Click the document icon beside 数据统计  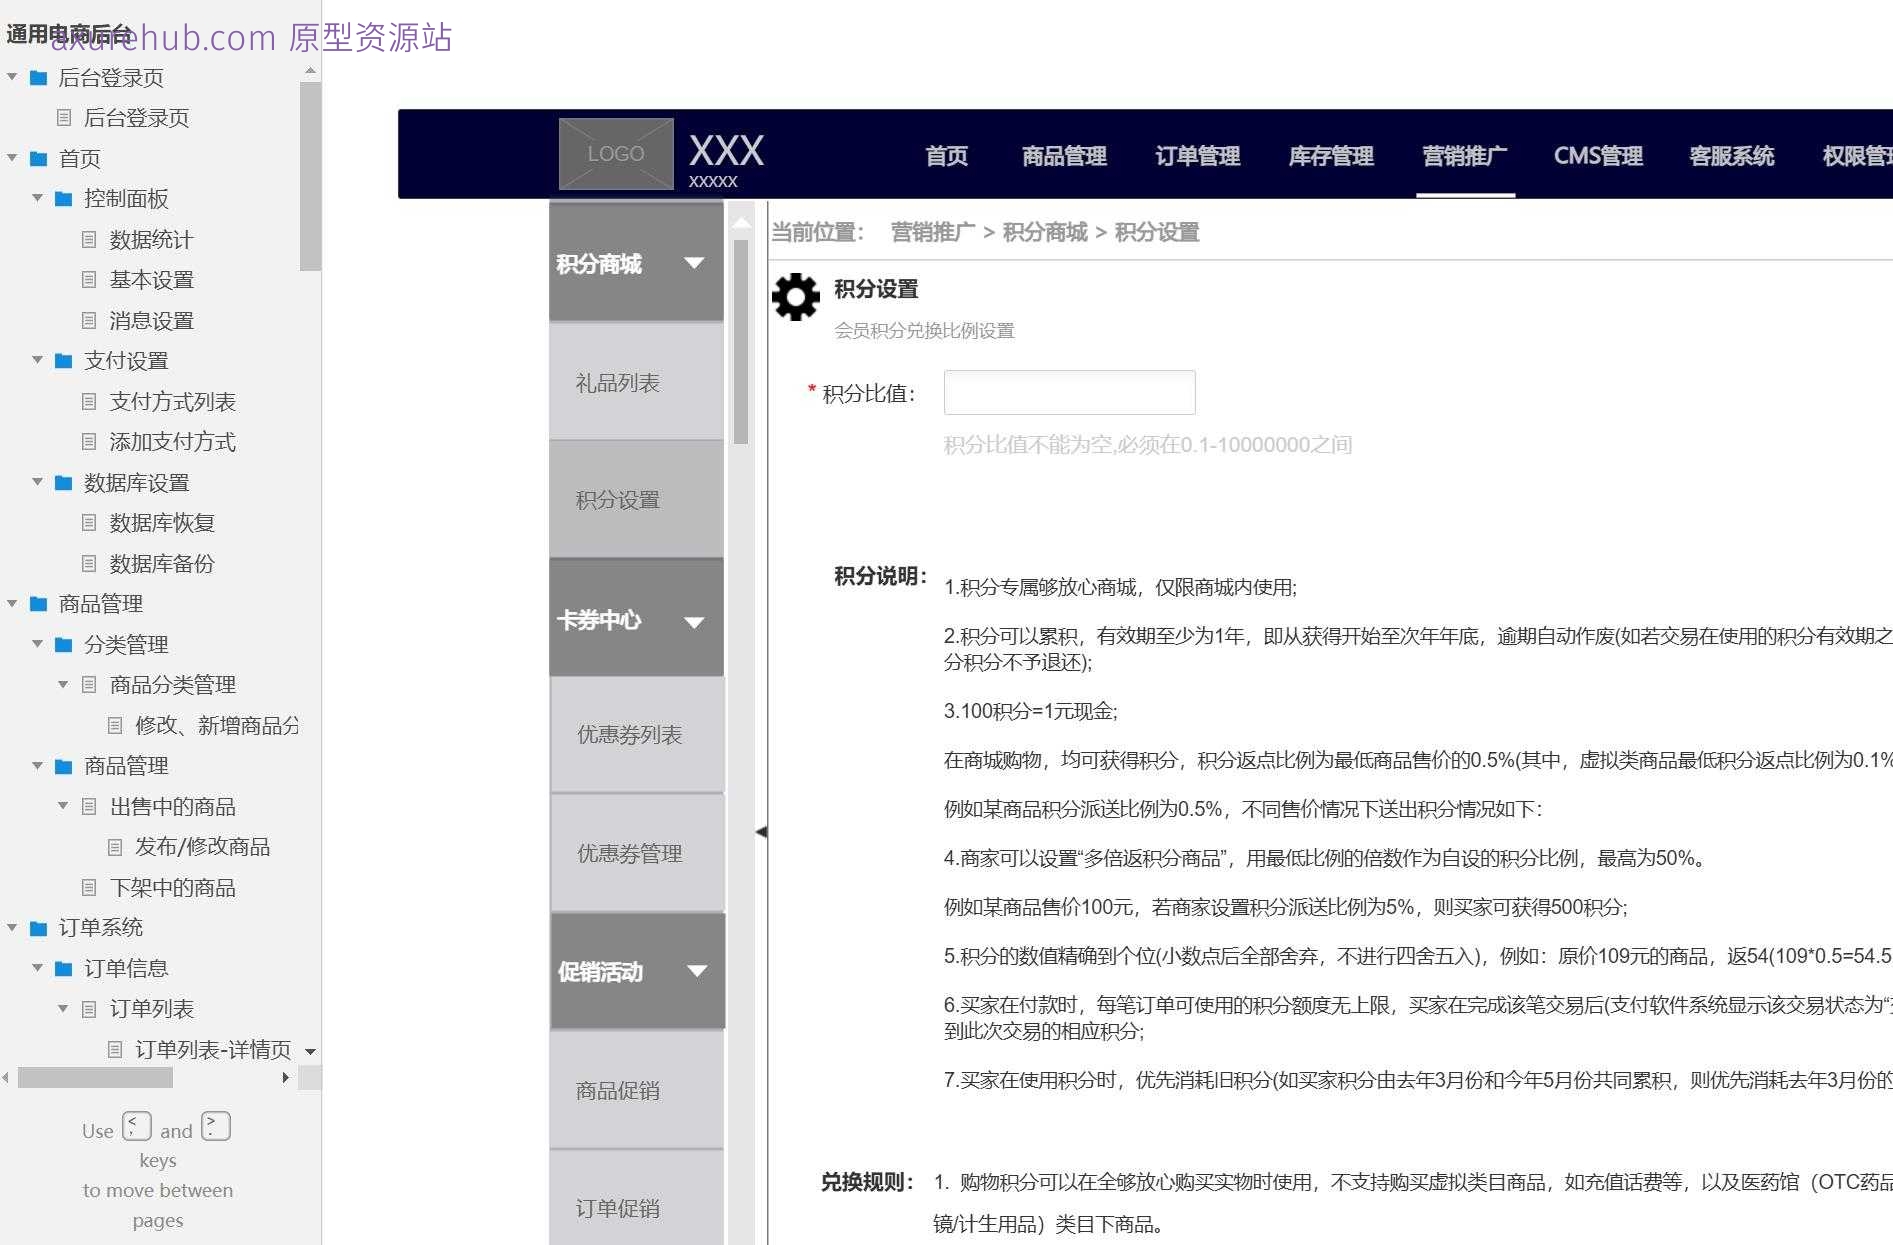pyautogui.click(x=88, y=239)
